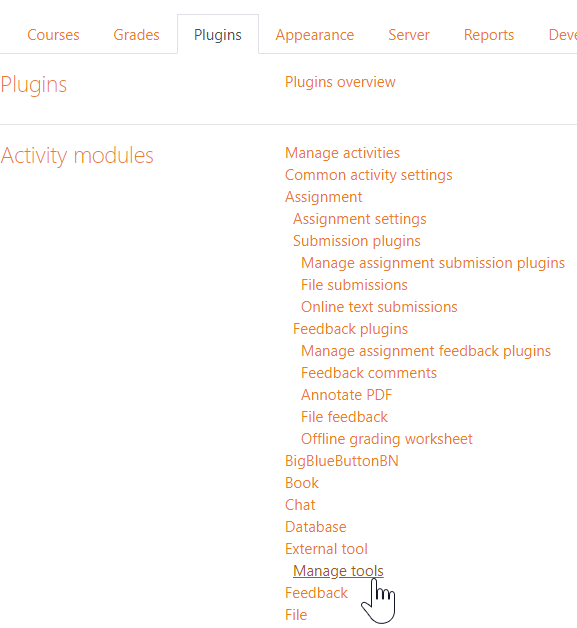
Task: Select the Appearance tab
Action: [315, 35]
